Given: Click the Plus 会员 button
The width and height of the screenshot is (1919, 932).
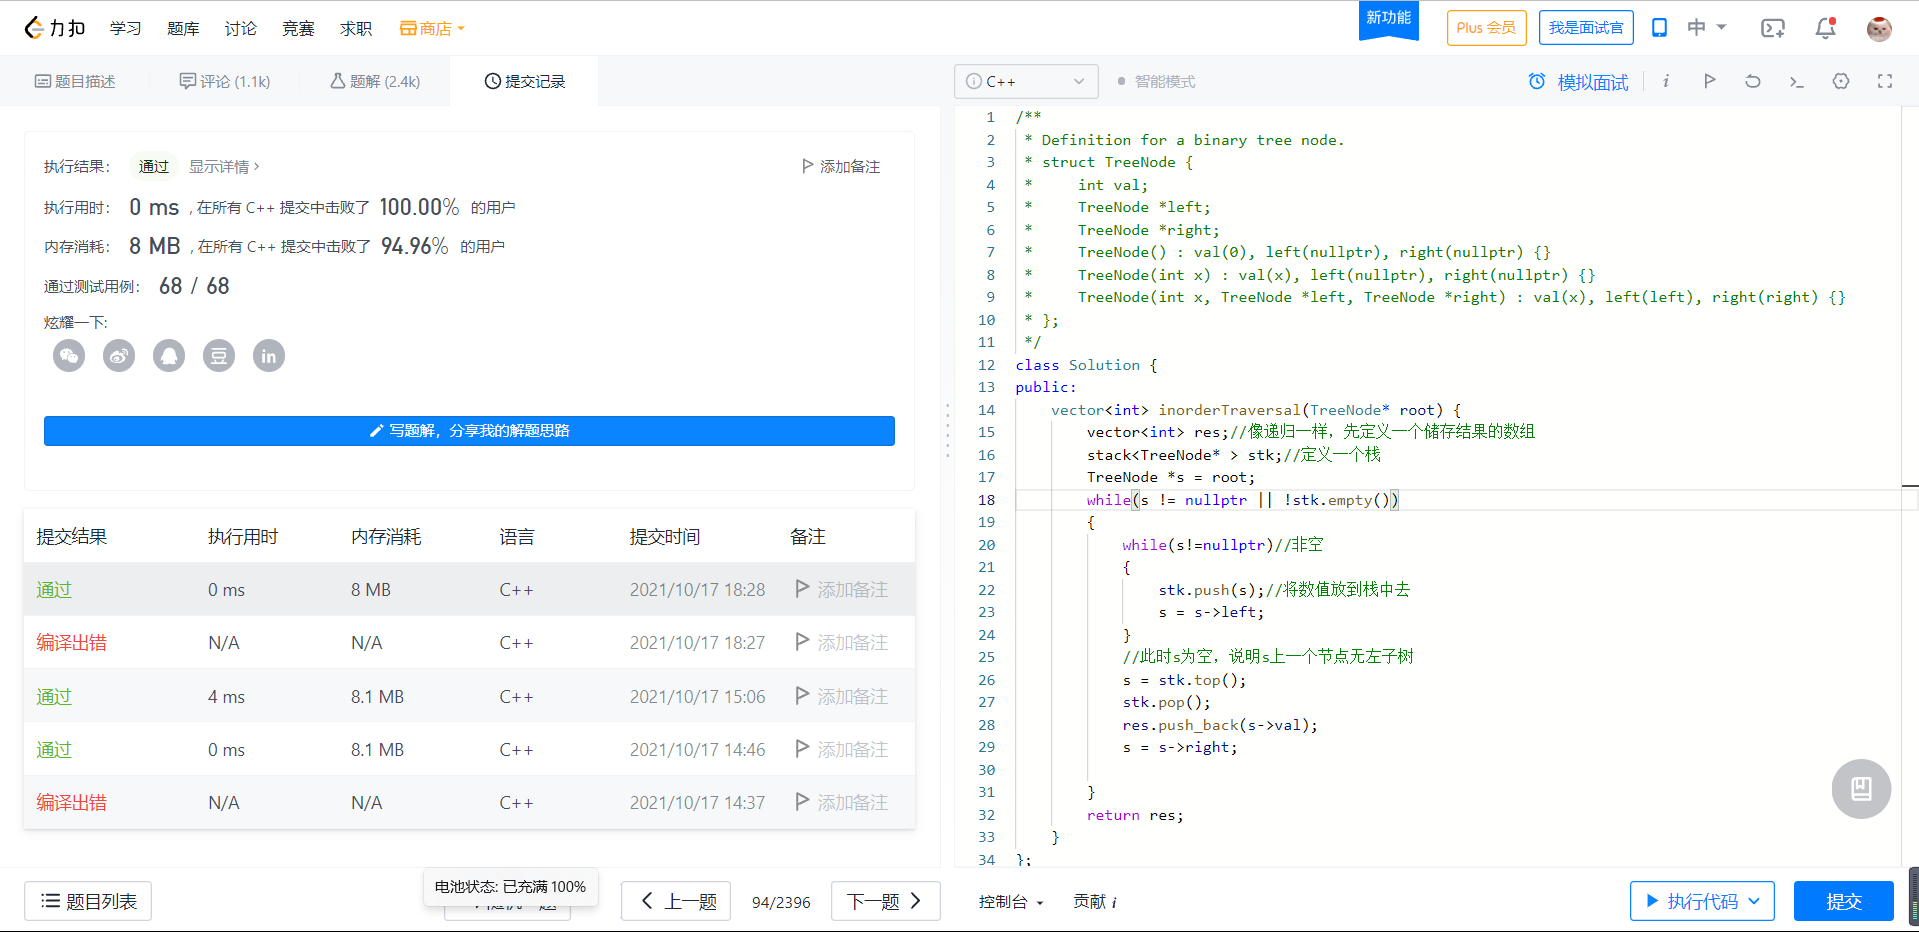Looking at the screenshot, I should click(1486, 28).
